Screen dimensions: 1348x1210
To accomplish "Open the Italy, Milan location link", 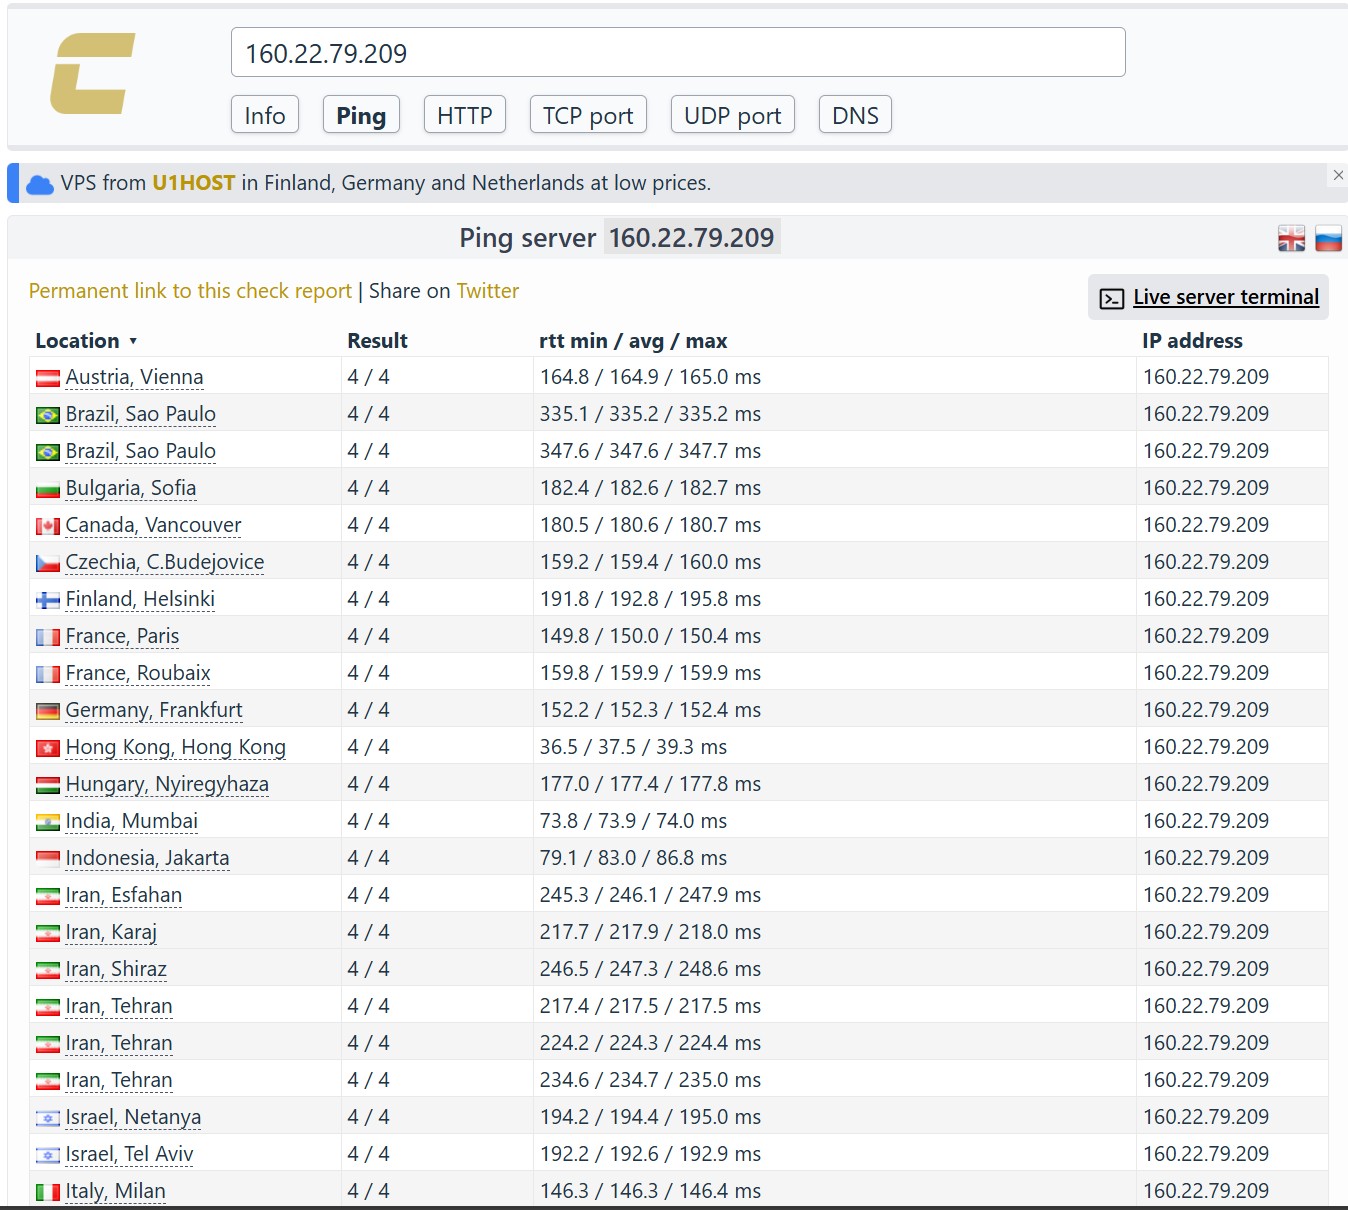I will click(x=116, y=1191).
